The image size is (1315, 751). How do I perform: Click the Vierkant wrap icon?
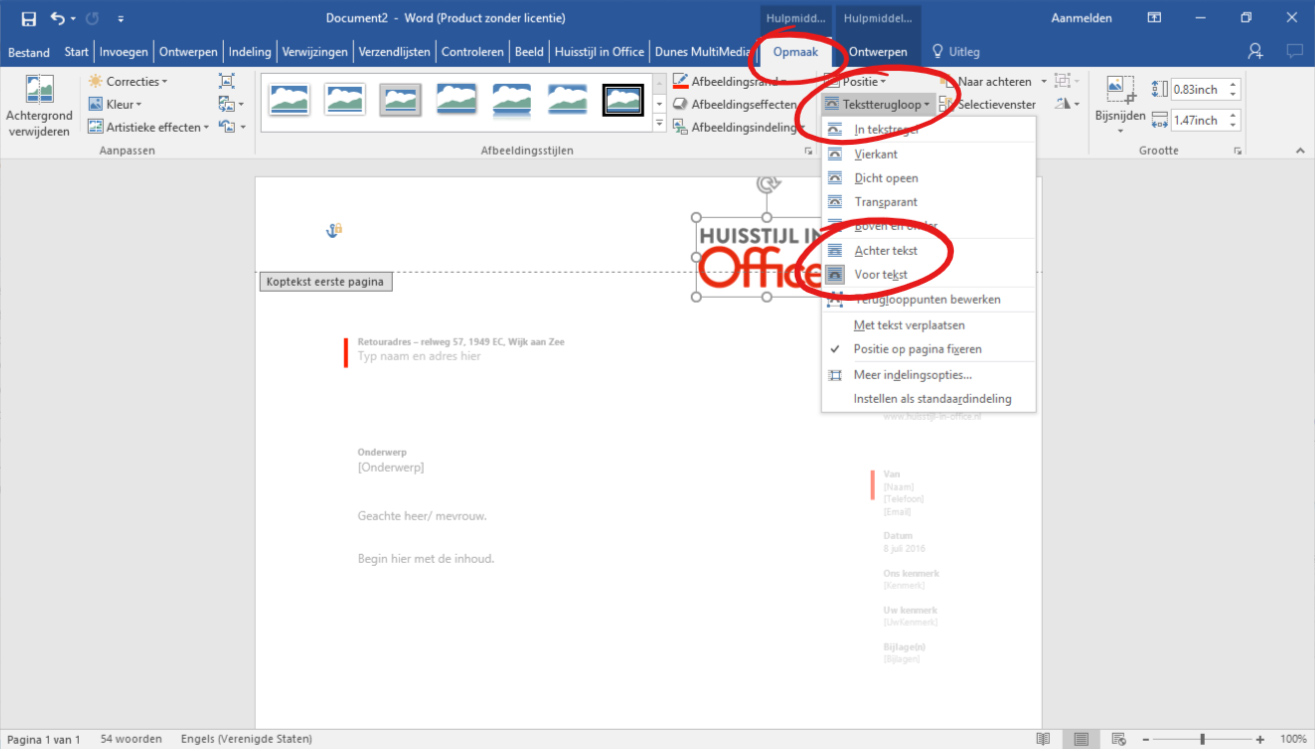834,154
